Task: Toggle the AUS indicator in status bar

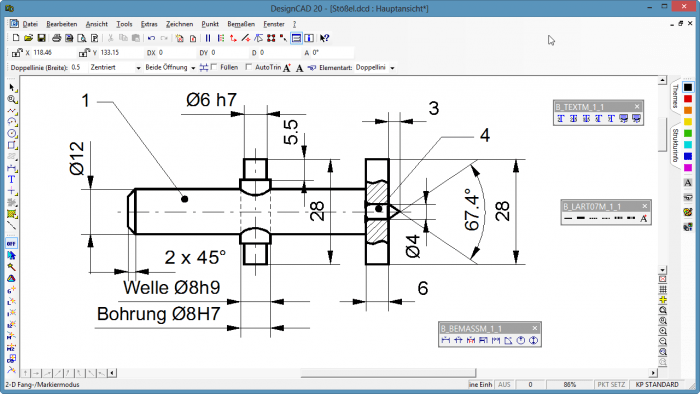Action: (x=504, y=385)
